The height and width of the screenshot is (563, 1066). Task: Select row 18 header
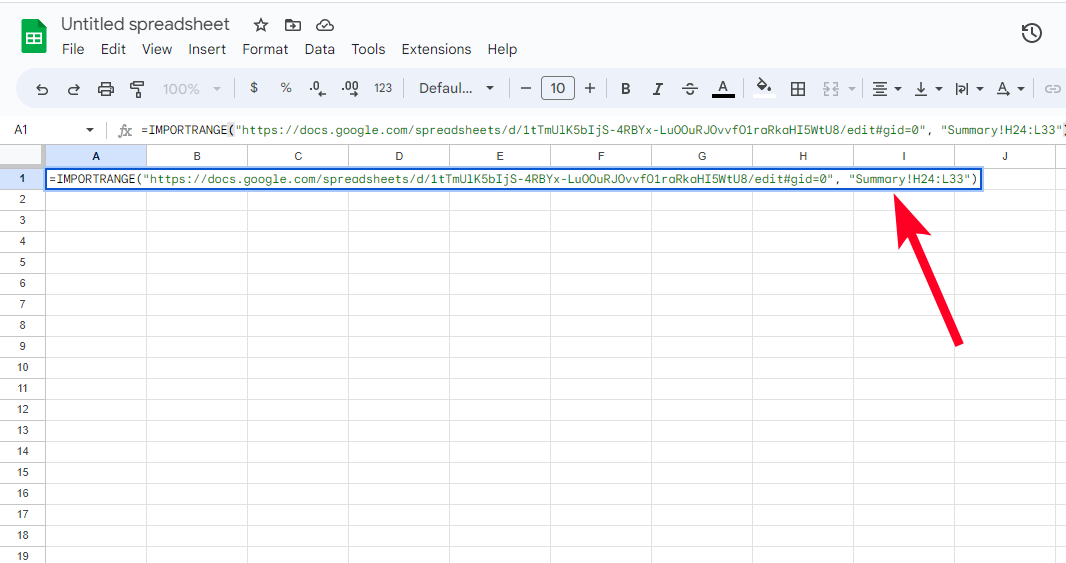click(22, 535)
